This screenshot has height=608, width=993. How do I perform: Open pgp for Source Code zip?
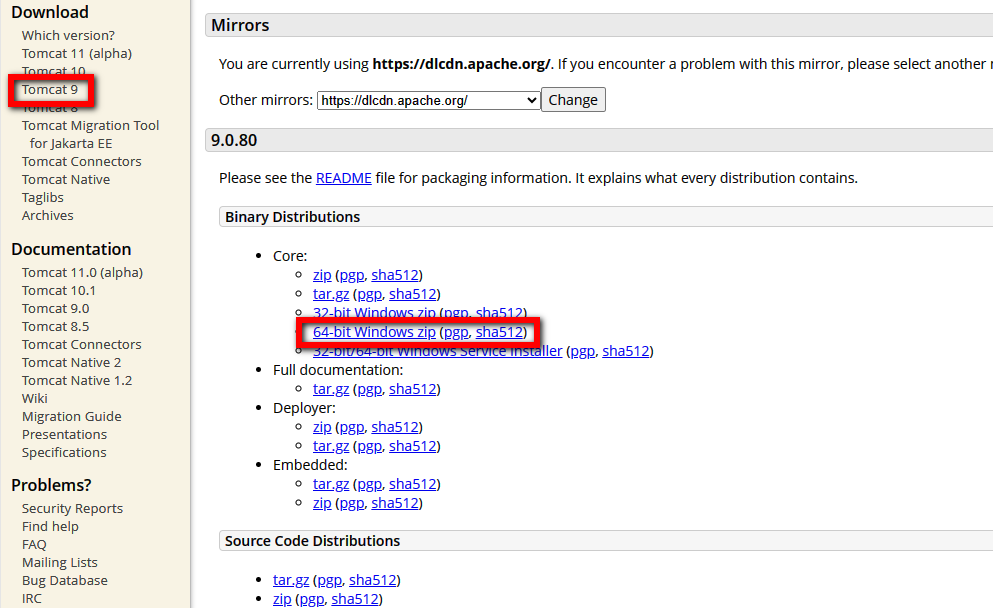(x=312, y=598)
